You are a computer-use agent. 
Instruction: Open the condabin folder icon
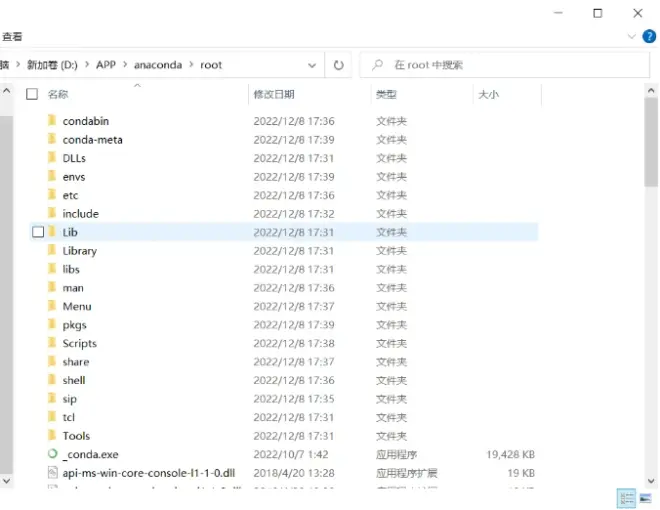(x=52, y=121)
